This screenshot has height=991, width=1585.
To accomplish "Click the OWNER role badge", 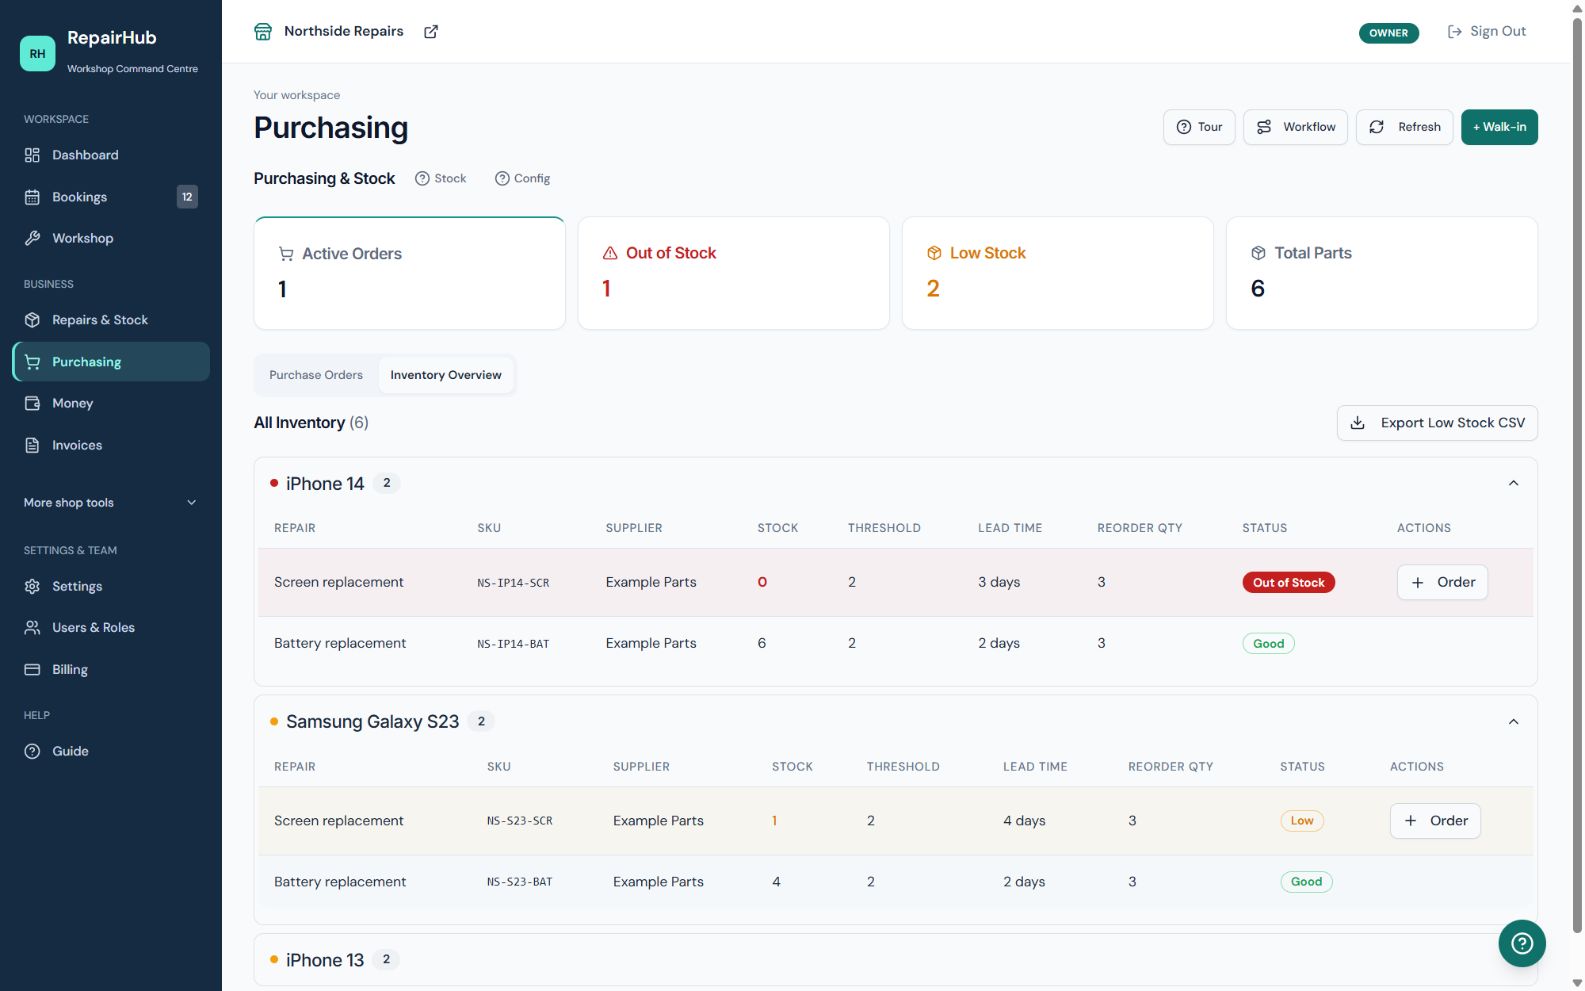I will [1388, 33].
